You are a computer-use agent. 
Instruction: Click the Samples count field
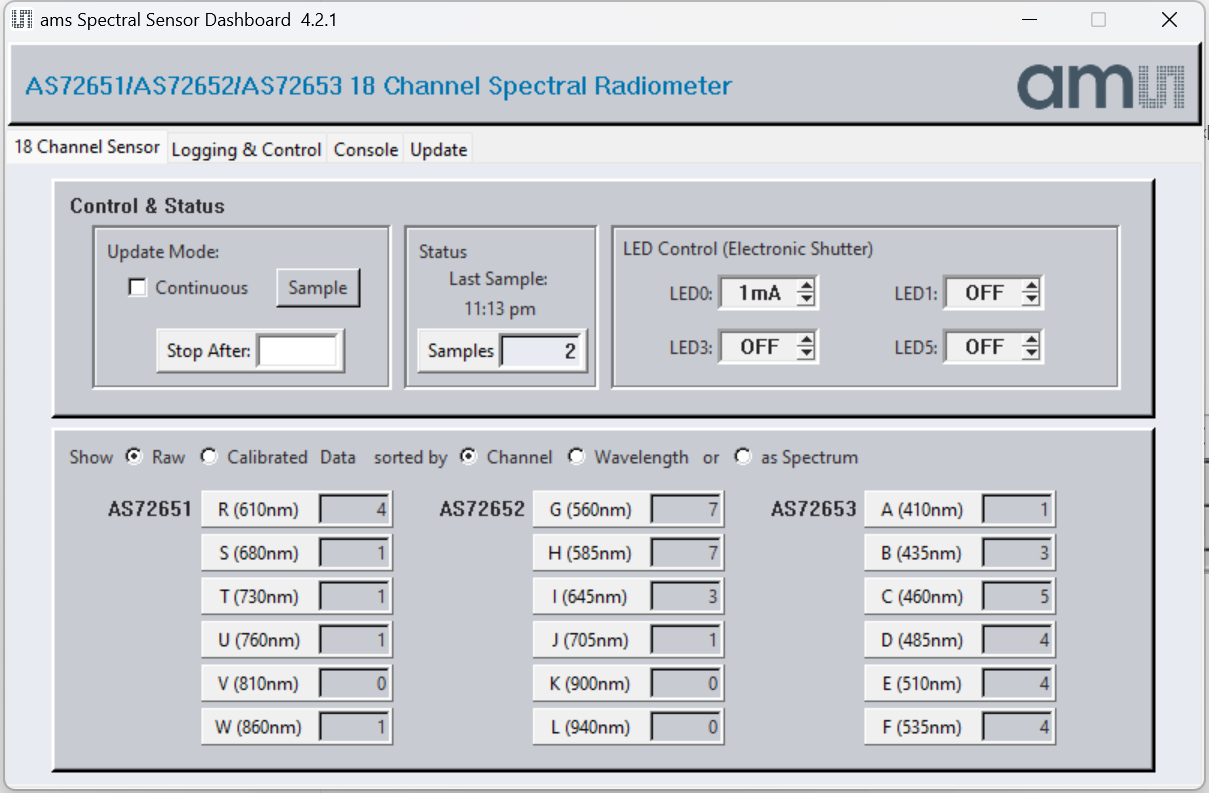[x=542, y=351]
